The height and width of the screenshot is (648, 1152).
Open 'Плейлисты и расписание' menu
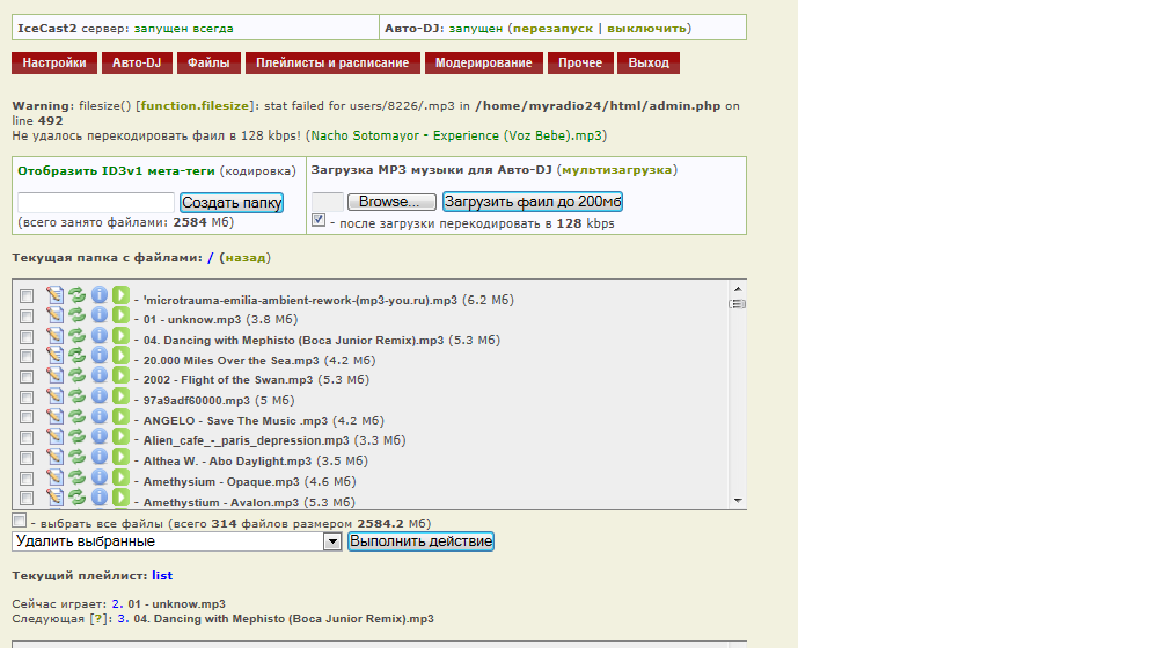(332, 63)
